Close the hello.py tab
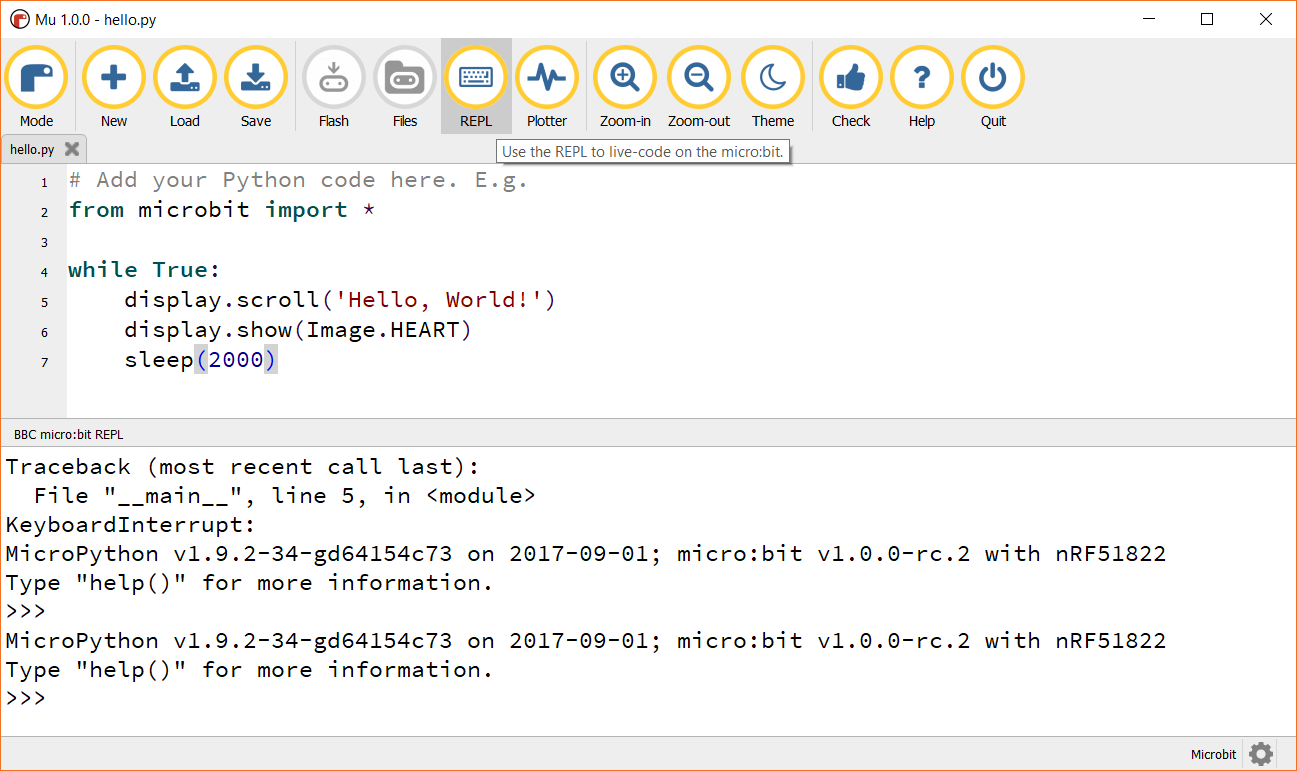This screenshot has width=1297, height=771. pyautogui.click(x=72, y=149)
